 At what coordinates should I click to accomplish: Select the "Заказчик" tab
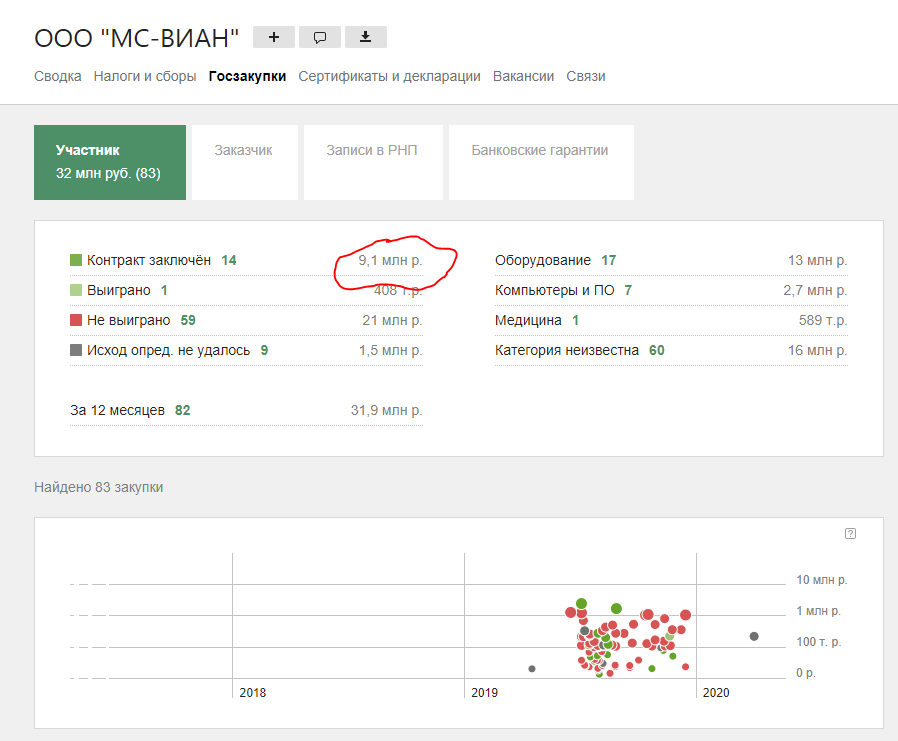point(243,151)
